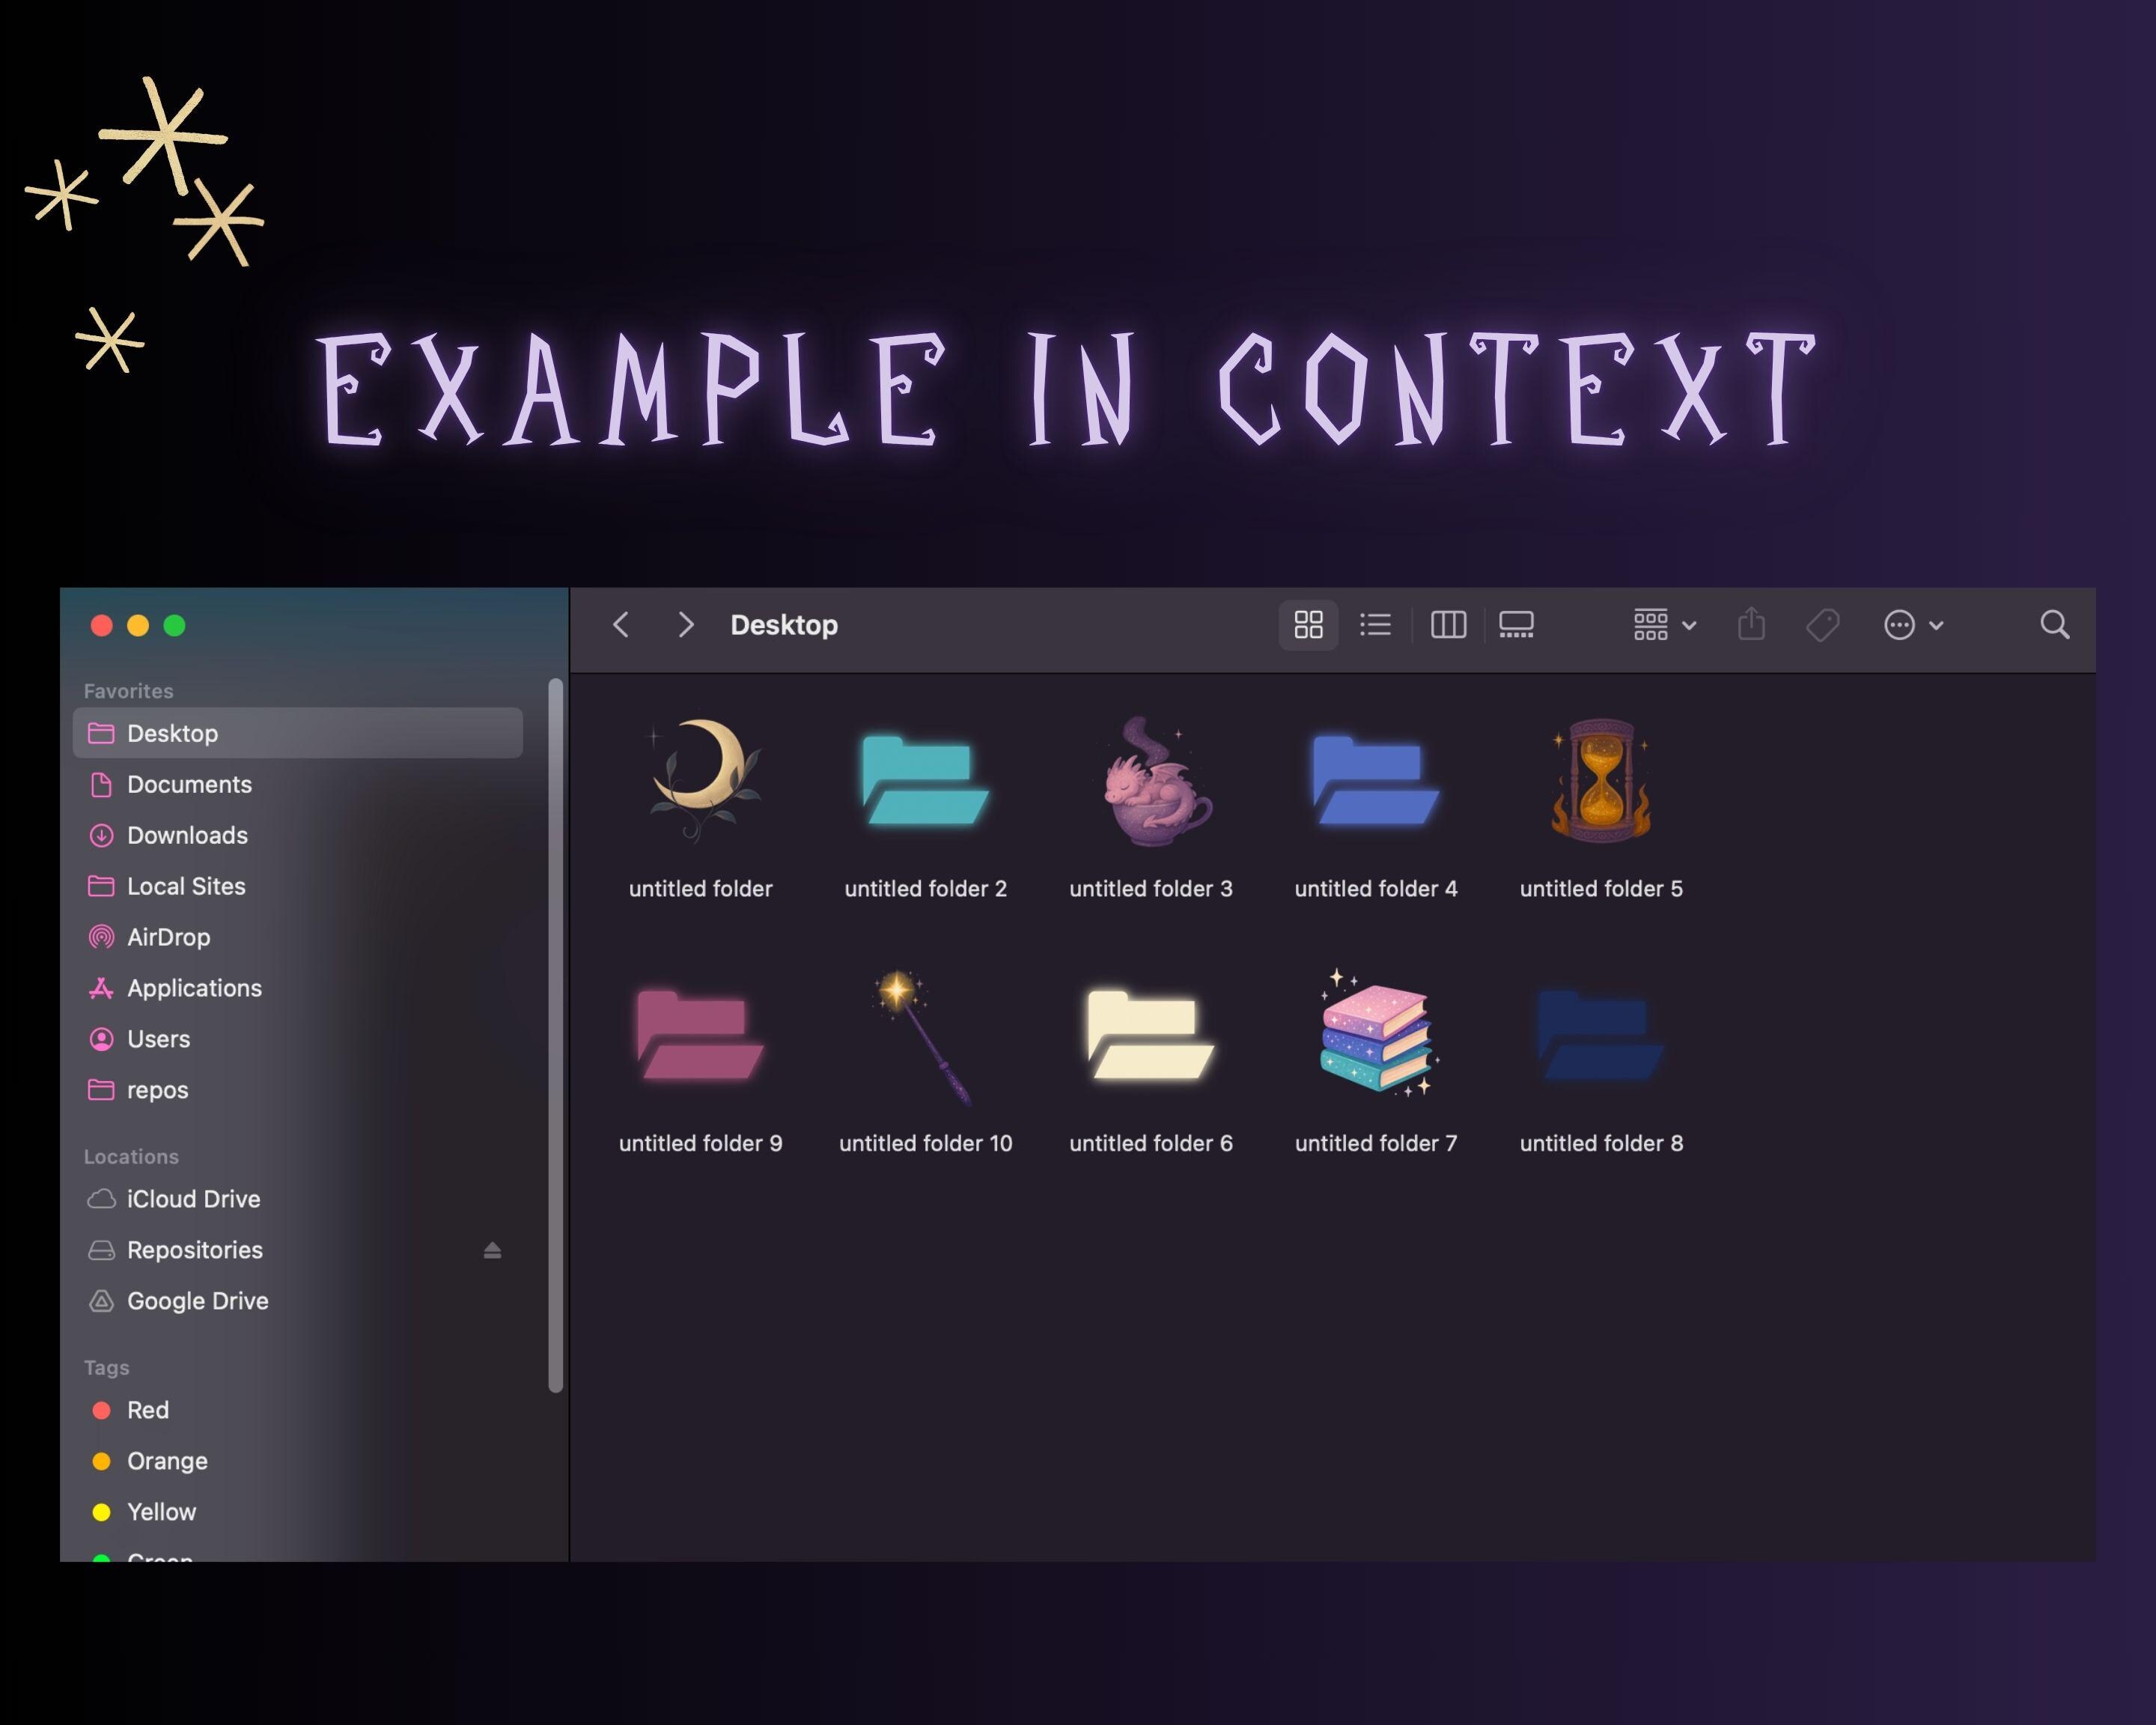Viewport: 2156px width, 1725px height.
Task: Click the Locations section header
Action: (x=131, y=1157)
